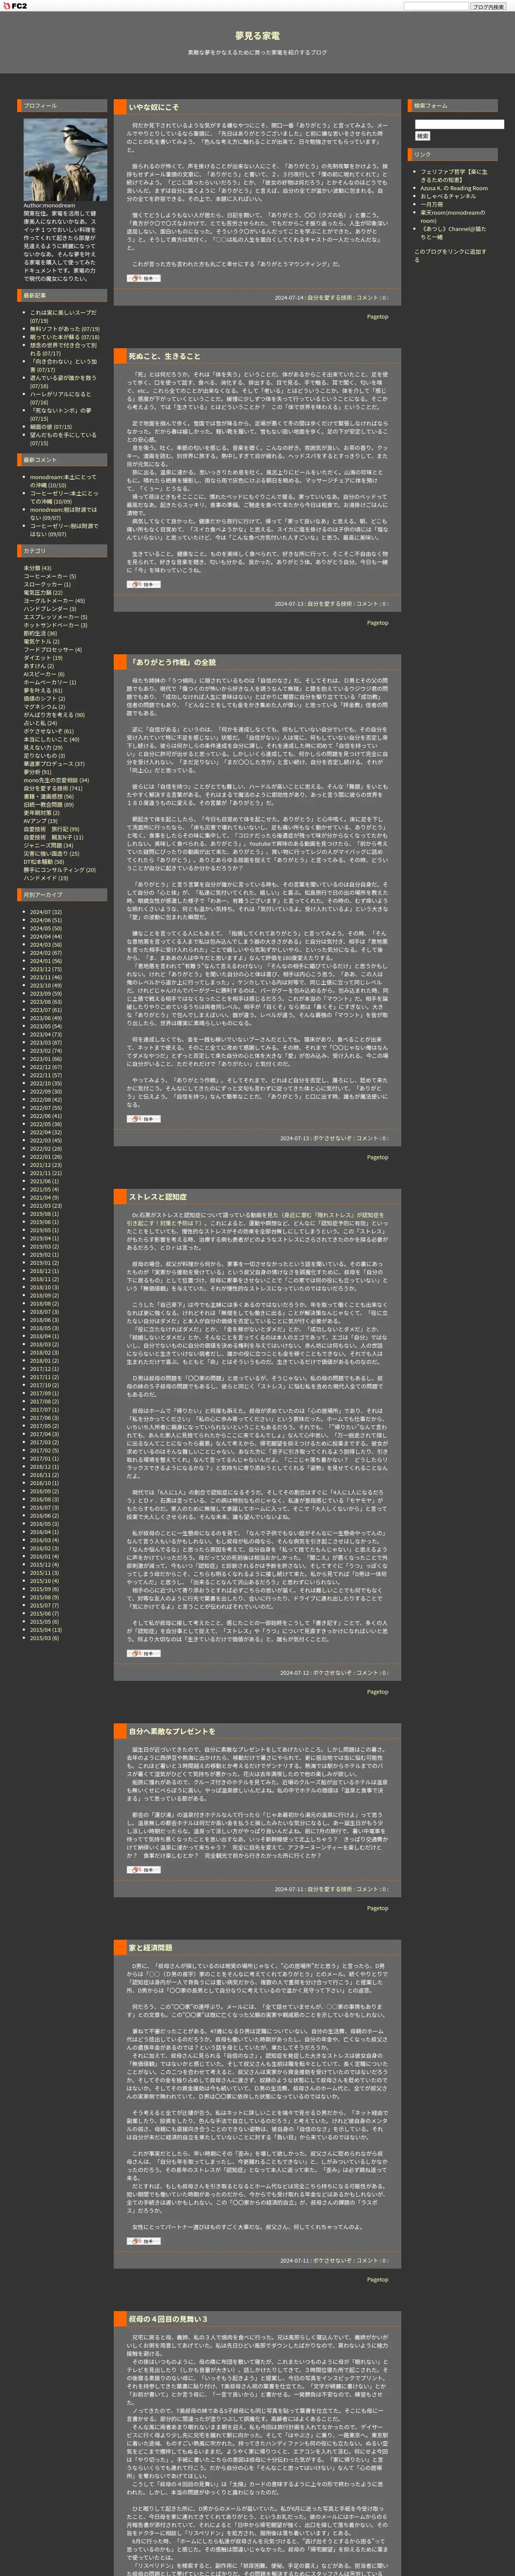
Task: Open monthly archive 2024/06 (51)
Action: tap(45, 920)
